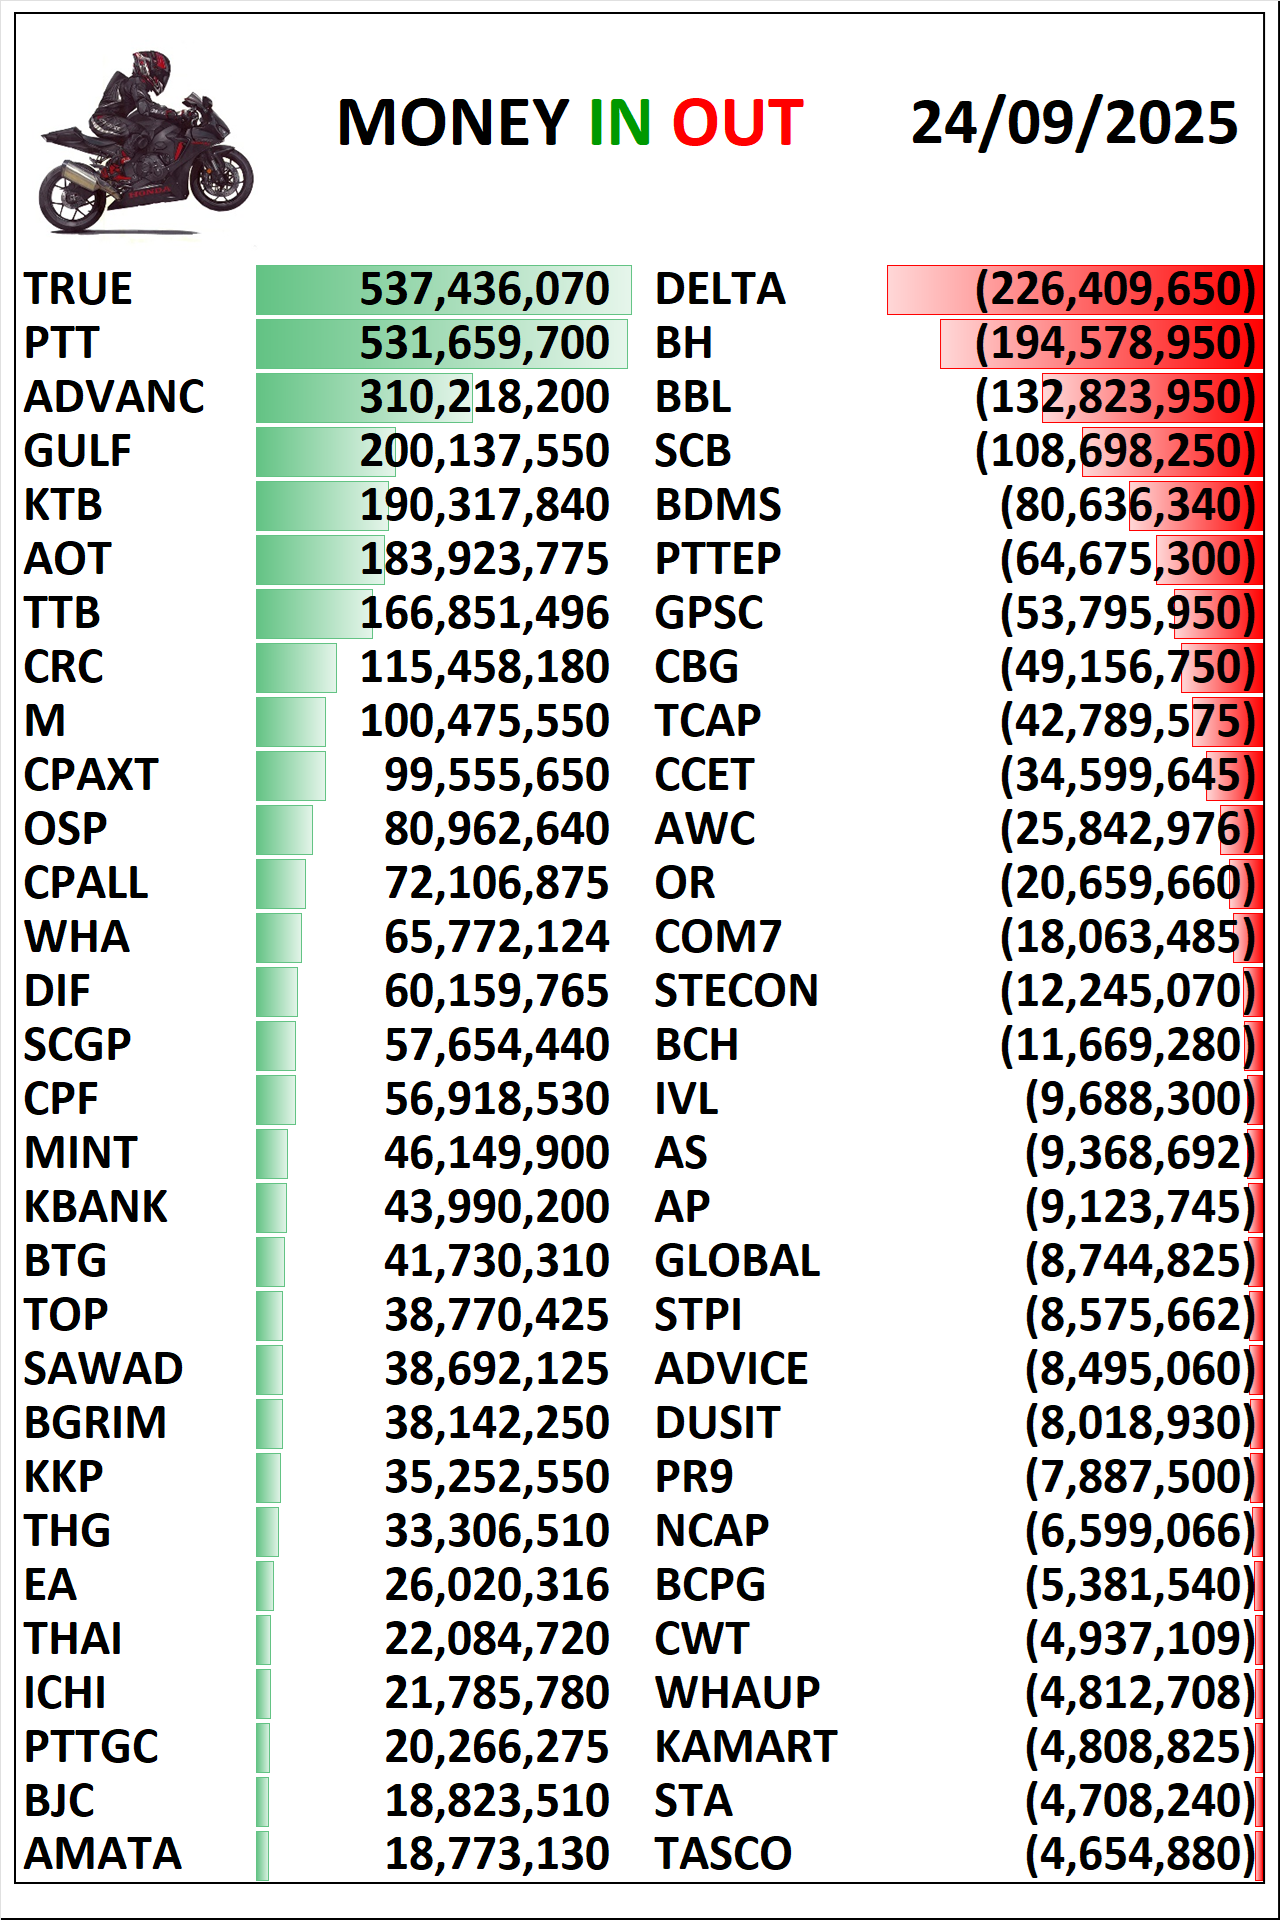The height and width of the screenshot is (1920, 1280).
Task: Select the DELTA stock symbol
Action: point(720,290)
